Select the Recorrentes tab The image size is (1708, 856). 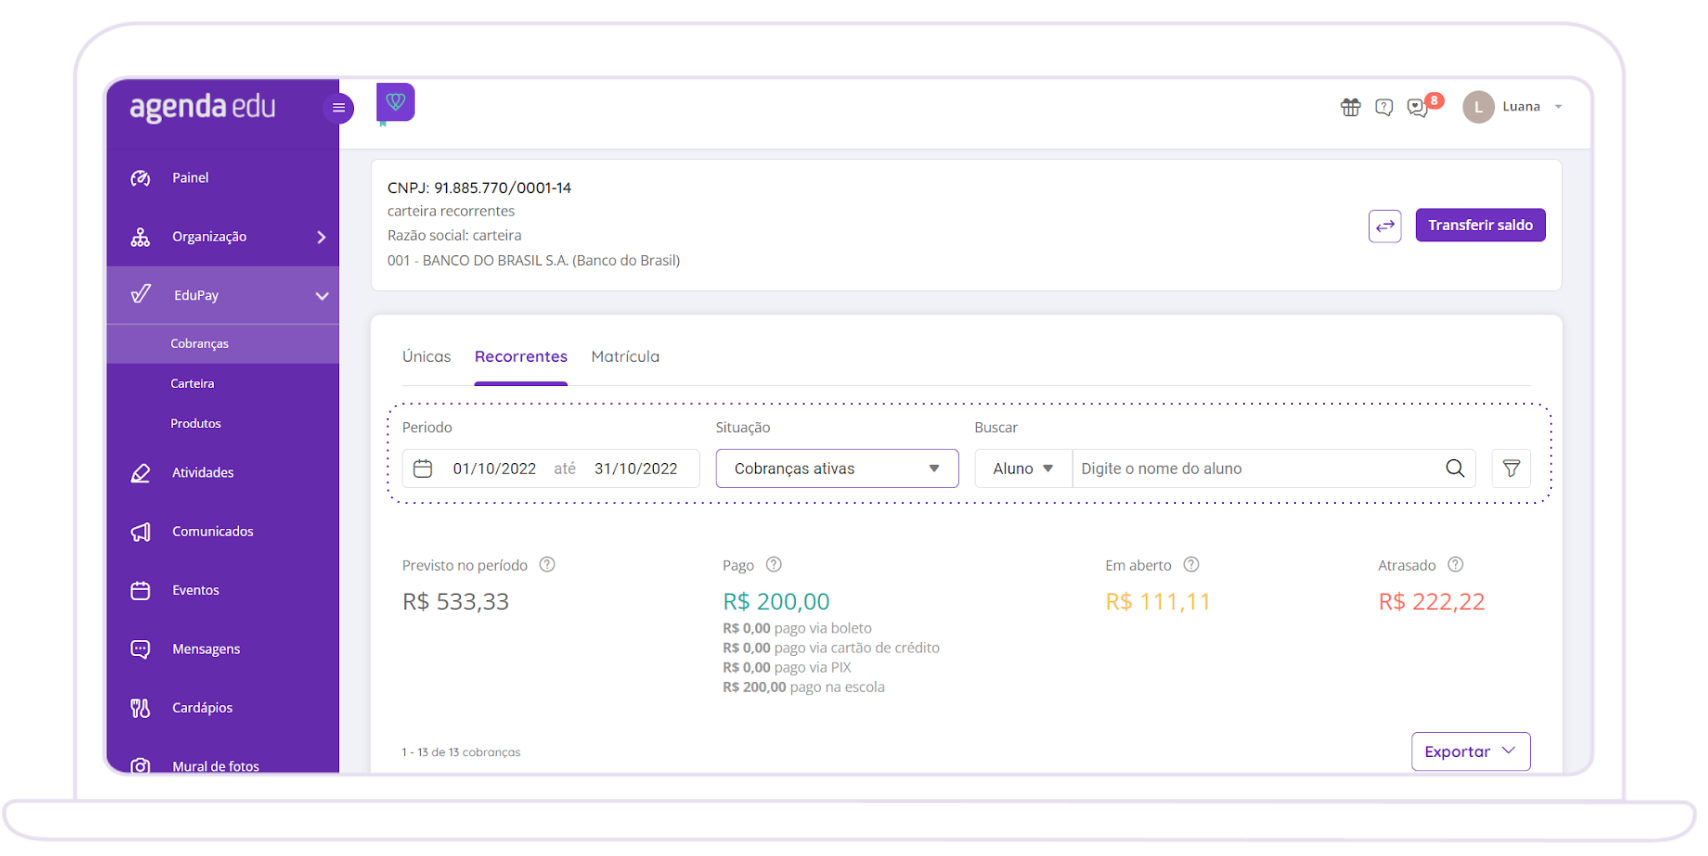click(521, 357)
